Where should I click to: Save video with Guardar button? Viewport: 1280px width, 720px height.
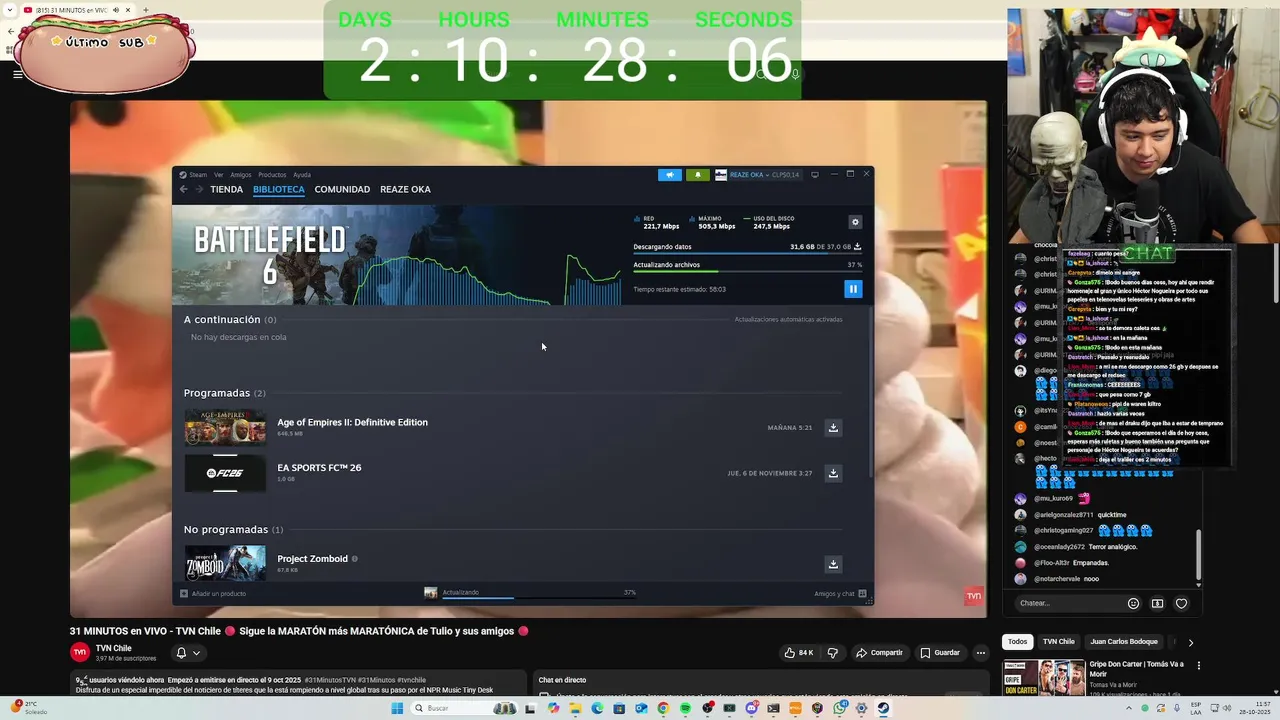pos(940,653)
